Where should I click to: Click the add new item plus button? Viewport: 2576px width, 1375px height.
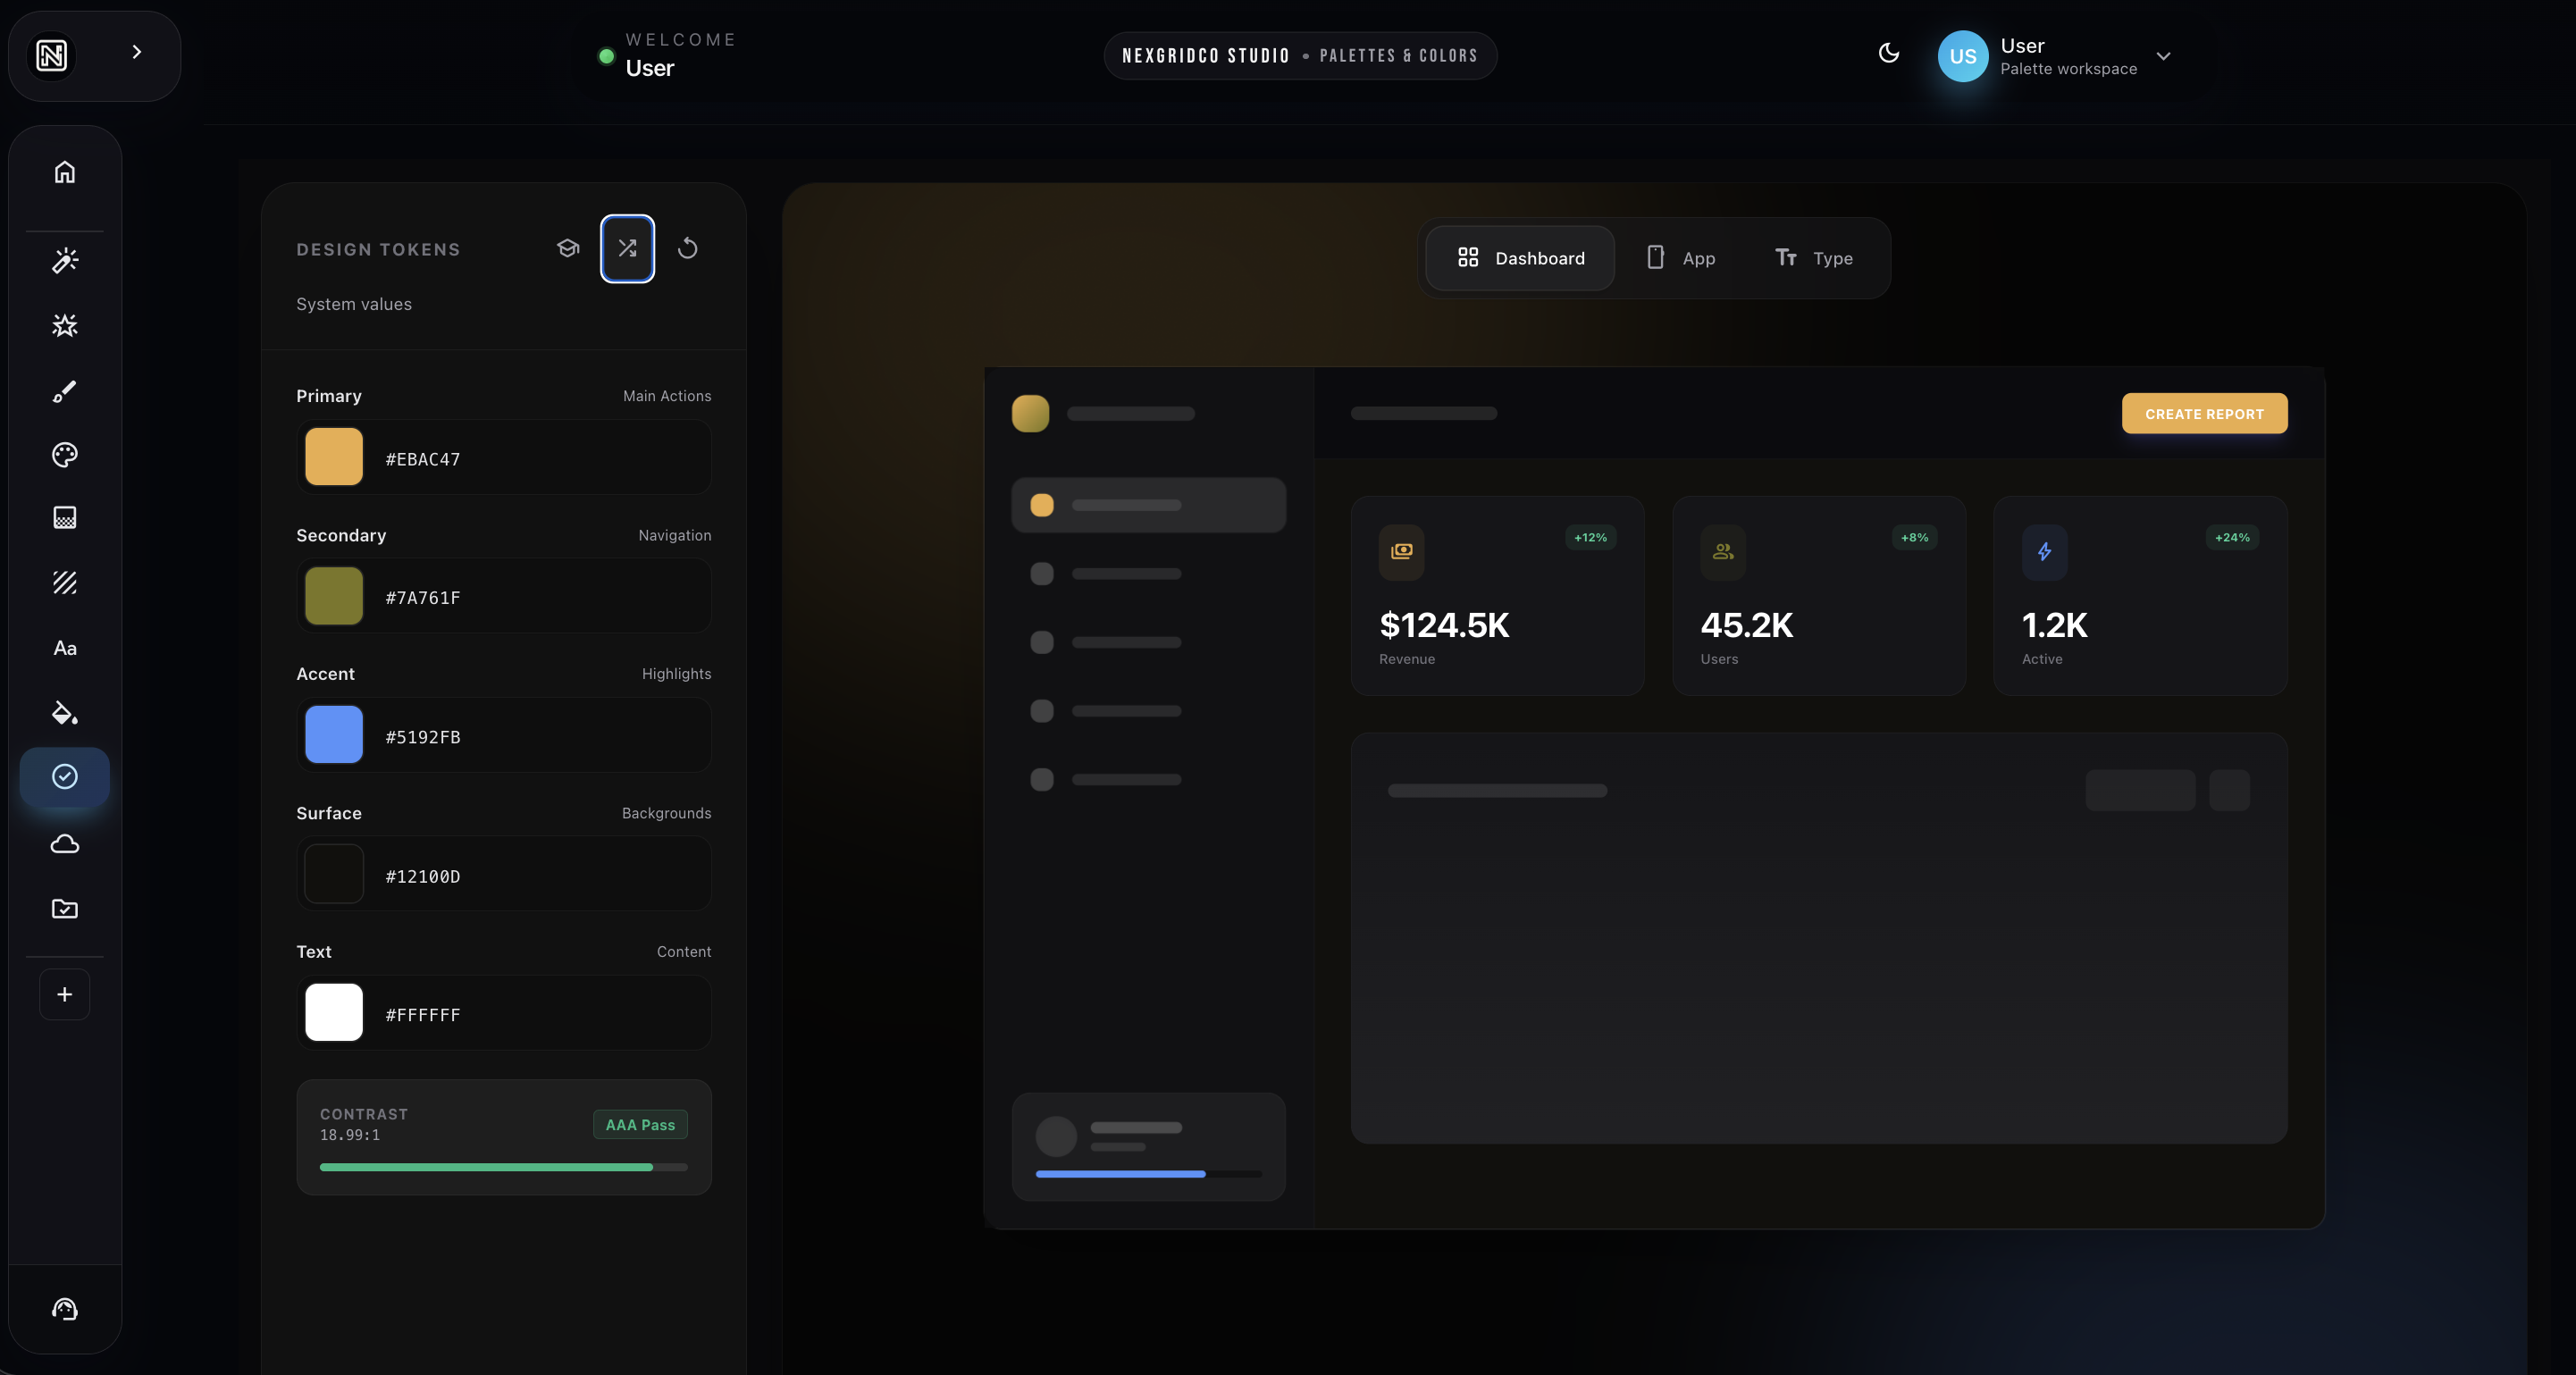coord(64,993)
